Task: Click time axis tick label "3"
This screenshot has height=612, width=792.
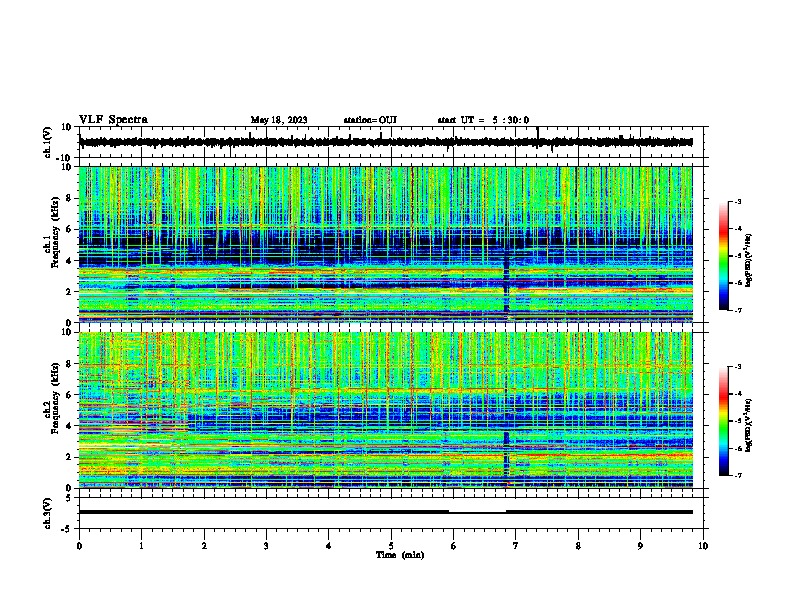Action: 266,546
